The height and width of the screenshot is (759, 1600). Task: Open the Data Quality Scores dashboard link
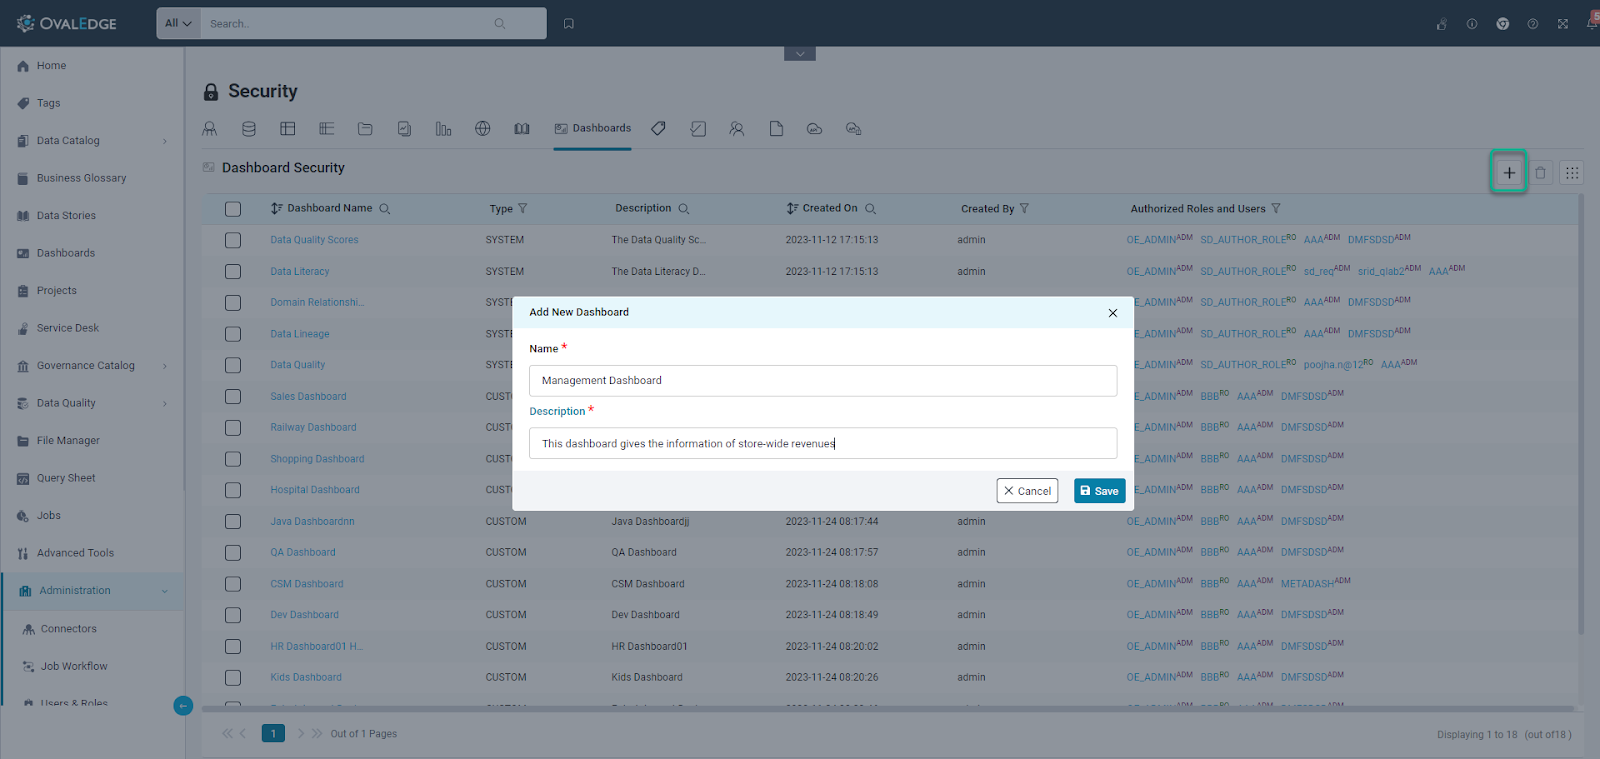tap(314, 240)
